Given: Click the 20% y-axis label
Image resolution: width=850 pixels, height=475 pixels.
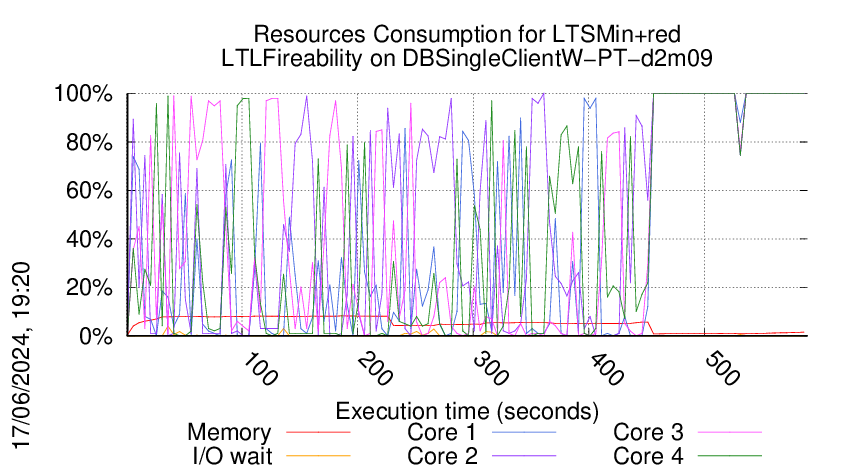Looking at the screenshot, I should click(89, 287).
